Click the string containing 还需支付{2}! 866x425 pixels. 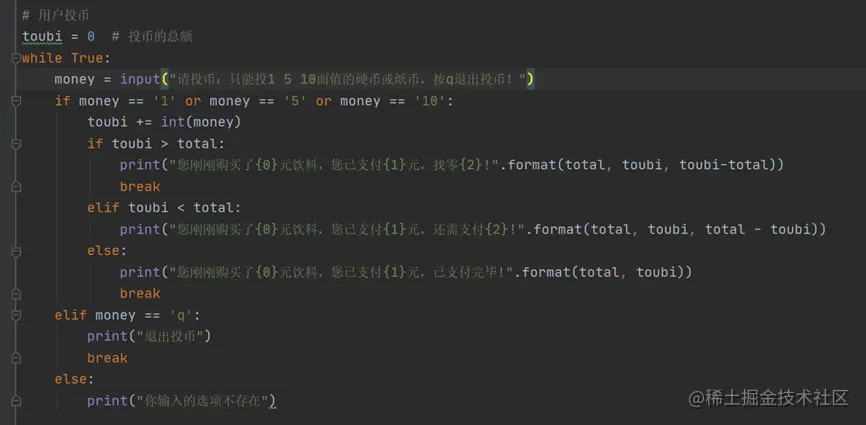(347, 229)
